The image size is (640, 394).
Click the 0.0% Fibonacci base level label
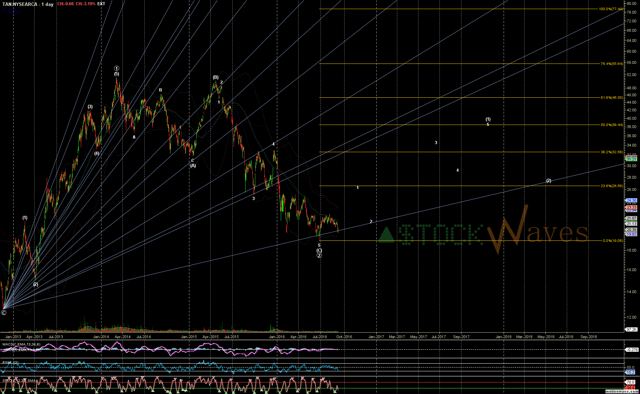(613, 240)
